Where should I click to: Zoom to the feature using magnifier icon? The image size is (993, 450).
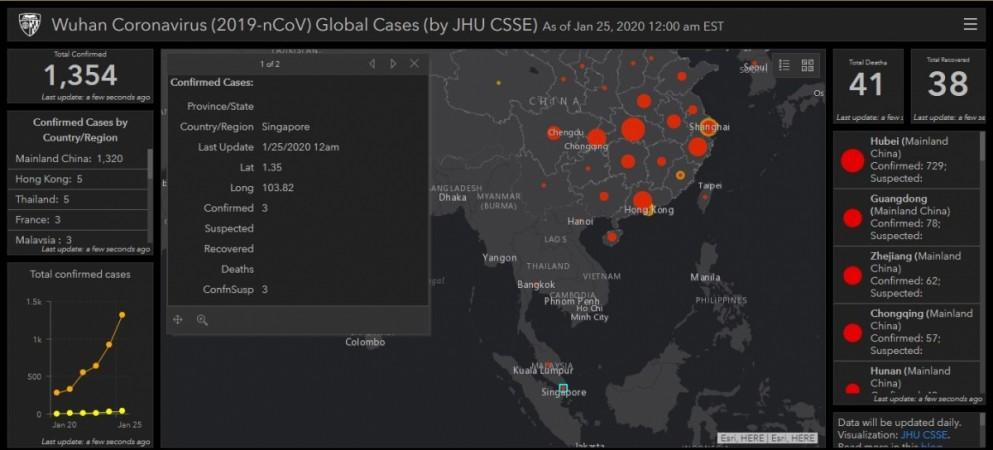click(x=202, y=320)
